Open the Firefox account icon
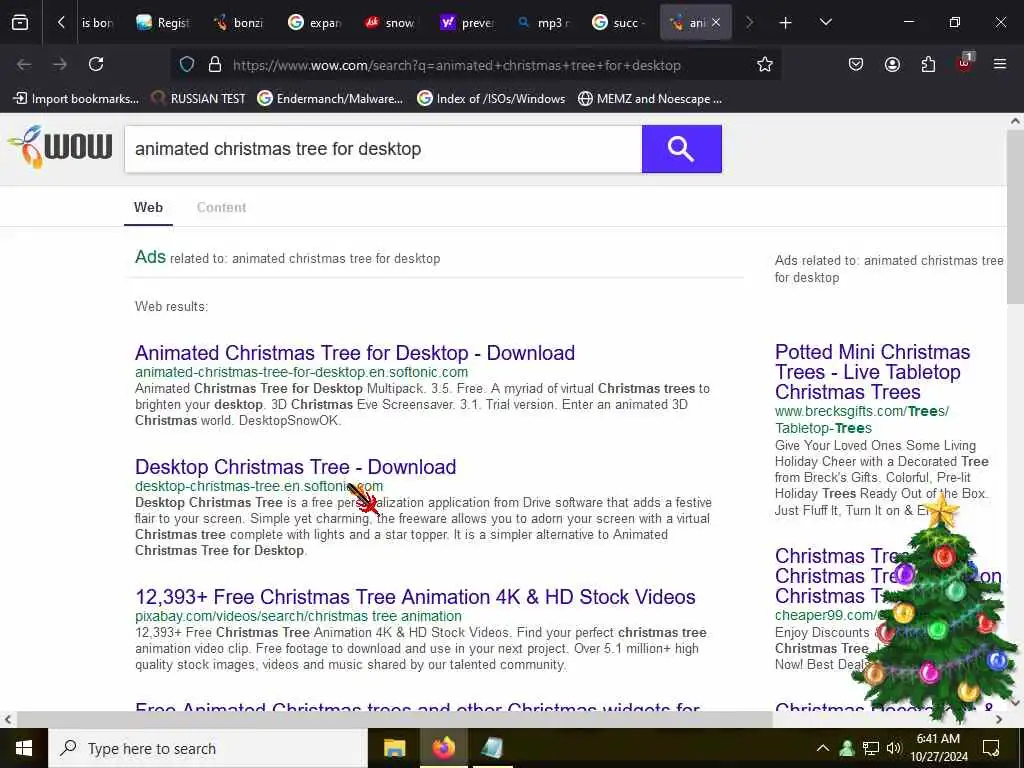The height and width of the screenshot is (768, 1024). (x=892, y=64)
